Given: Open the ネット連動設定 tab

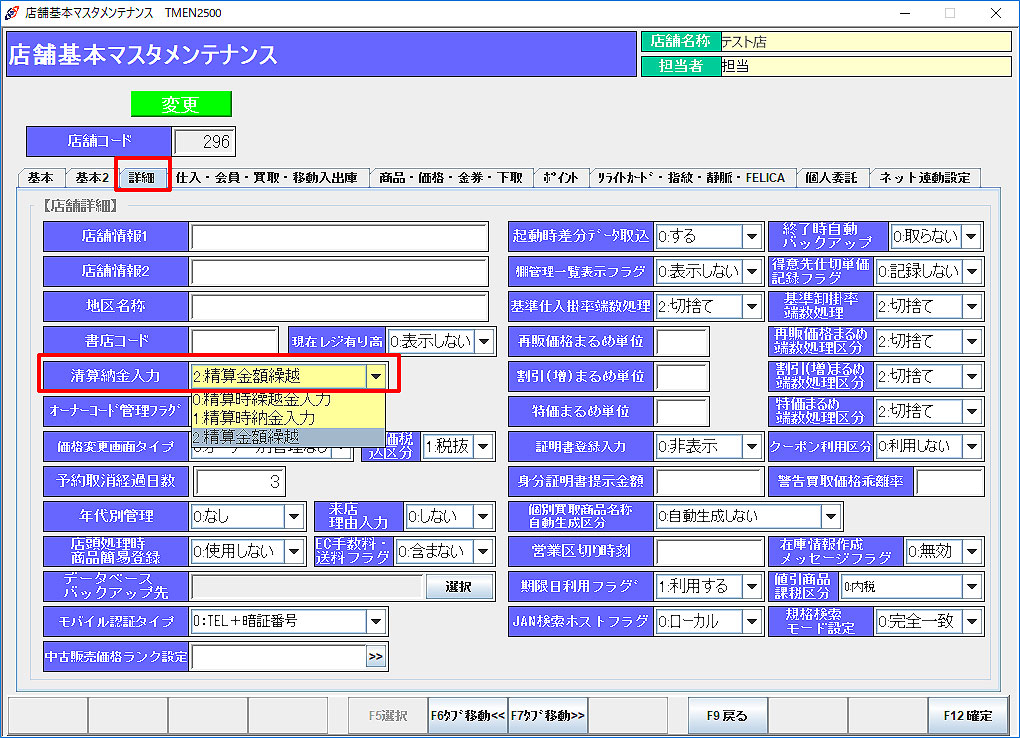Looking at the screenshot, I should click(925, 178).
